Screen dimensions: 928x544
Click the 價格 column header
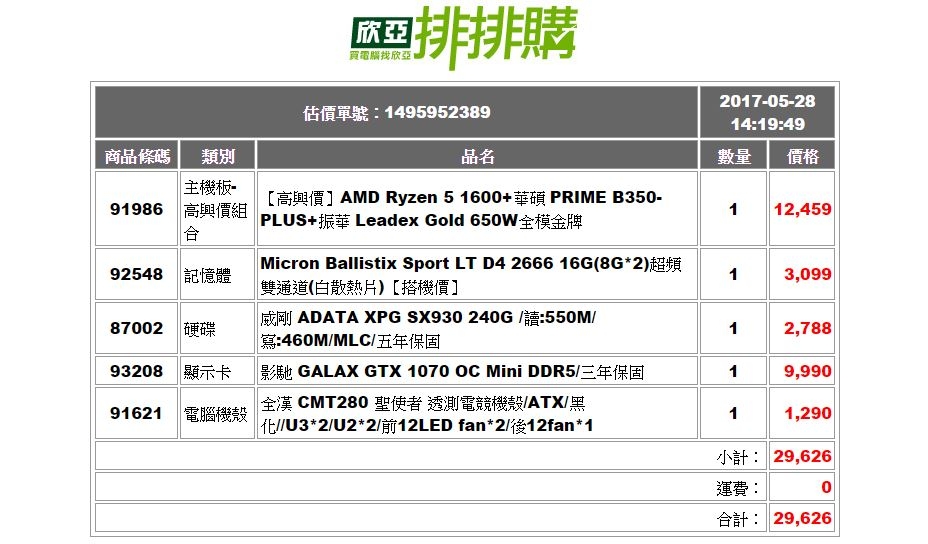tap(802, 156)
